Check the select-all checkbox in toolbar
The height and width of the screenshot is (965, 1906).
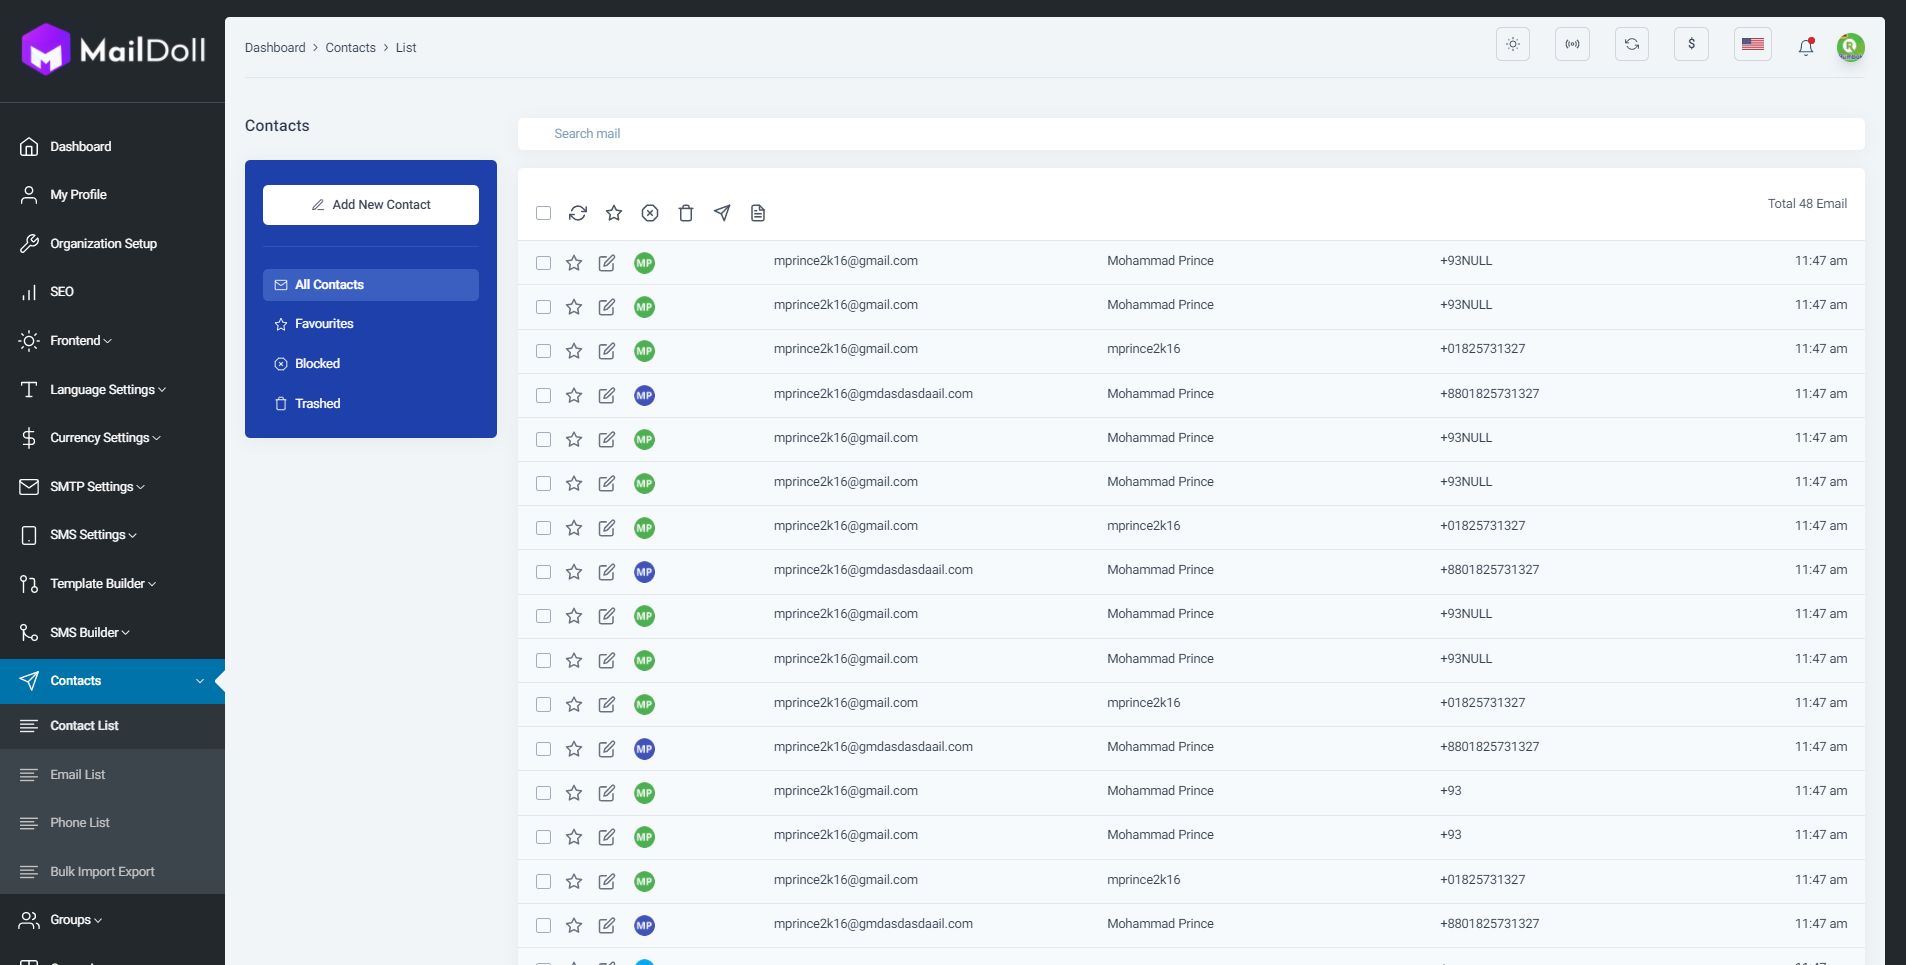point(544,213)
